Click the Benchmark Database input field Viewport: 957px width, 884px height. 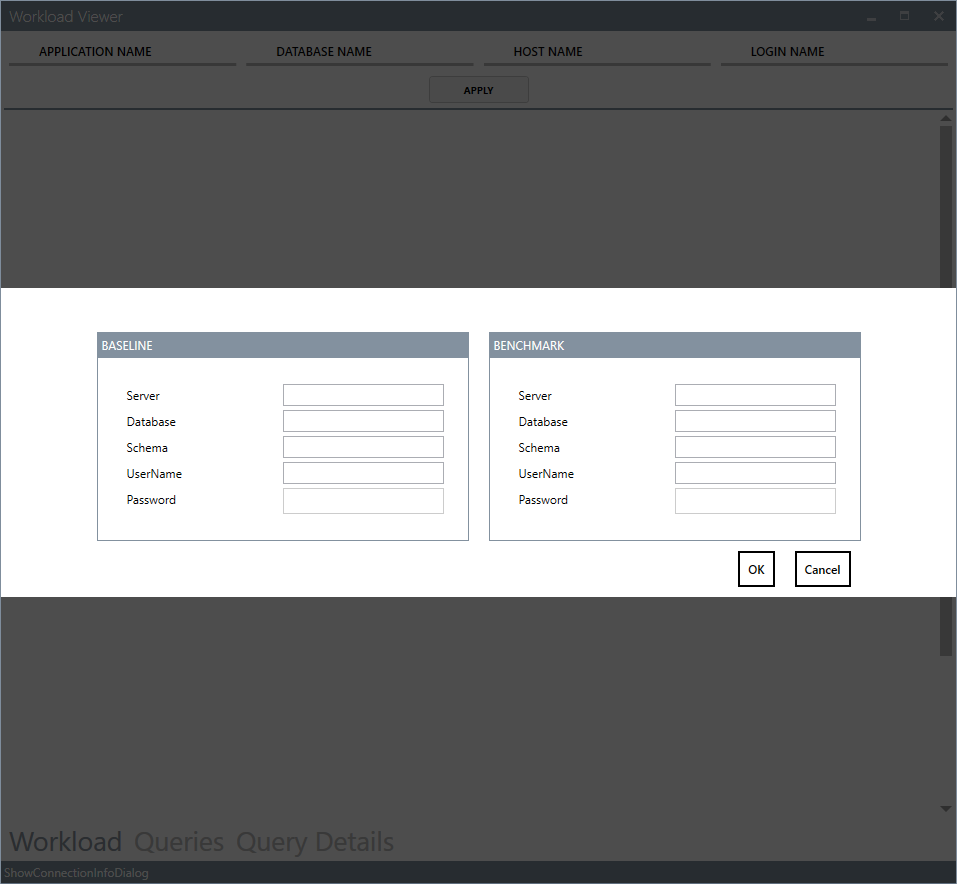(x=755, y=421)
